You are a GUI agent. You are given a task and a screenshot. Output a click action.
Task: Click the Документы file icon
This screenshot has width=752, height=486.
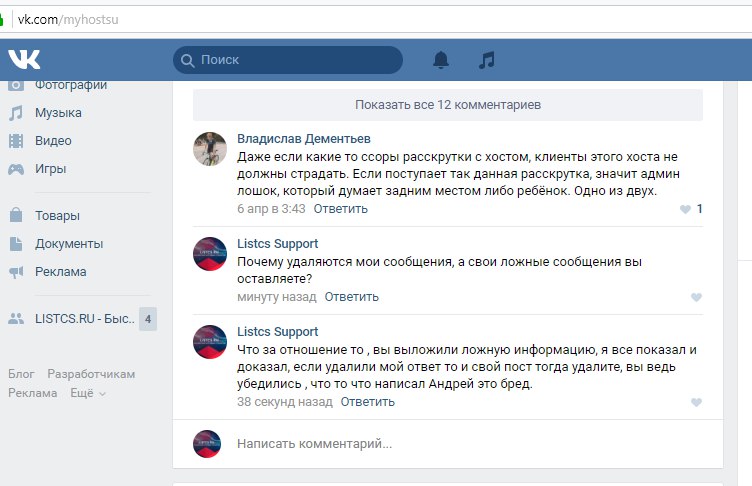[x=16, y=244]
